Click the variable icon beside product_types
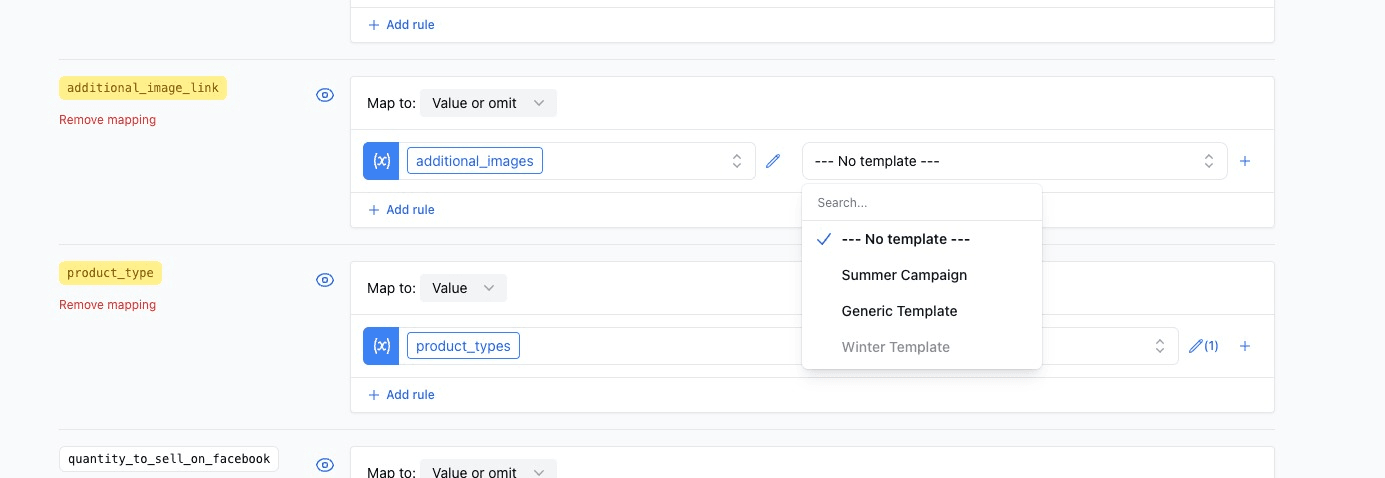 coord(381,346)
